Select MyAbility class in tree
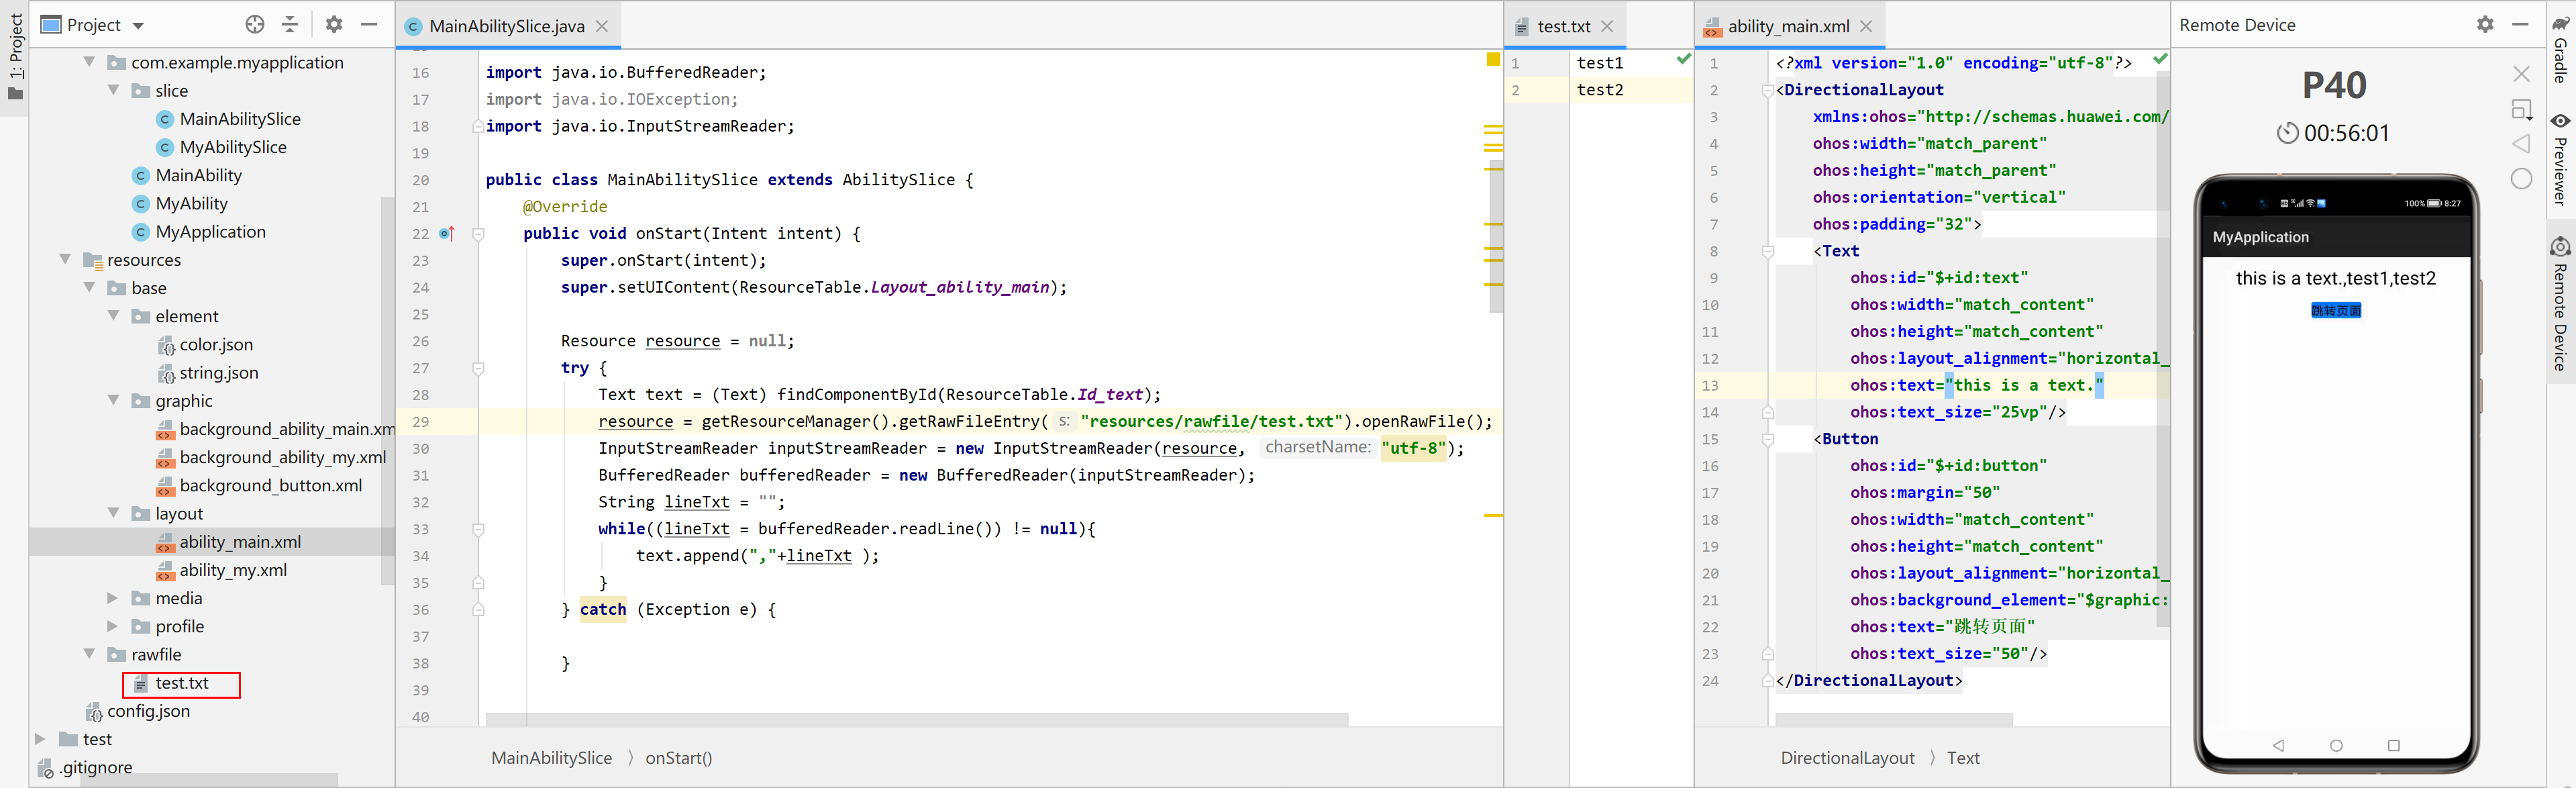 click(192, 203)
